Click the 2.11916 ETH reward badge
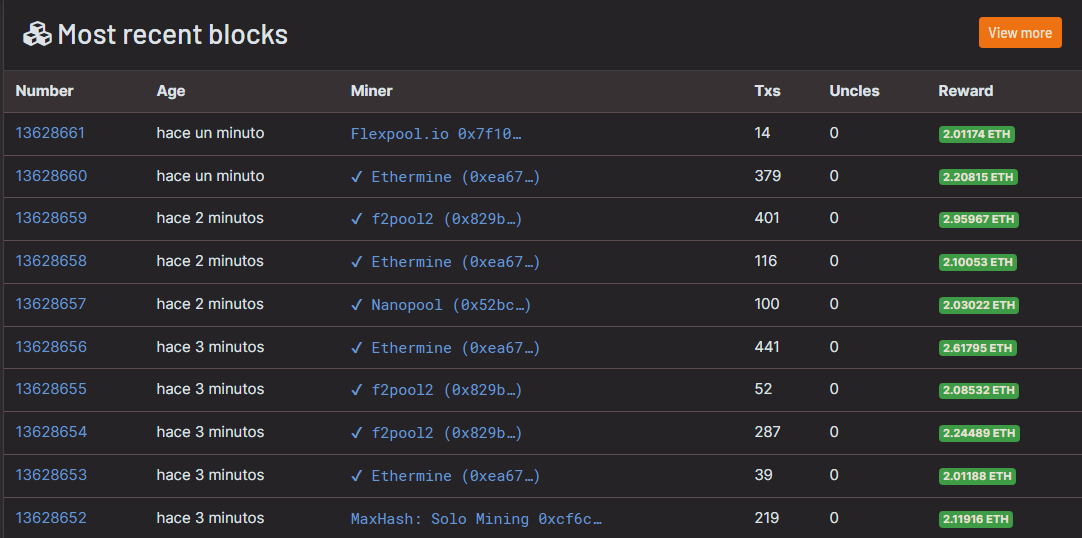1082x538 pixels. pyautogui.click(x=976, y=519)
